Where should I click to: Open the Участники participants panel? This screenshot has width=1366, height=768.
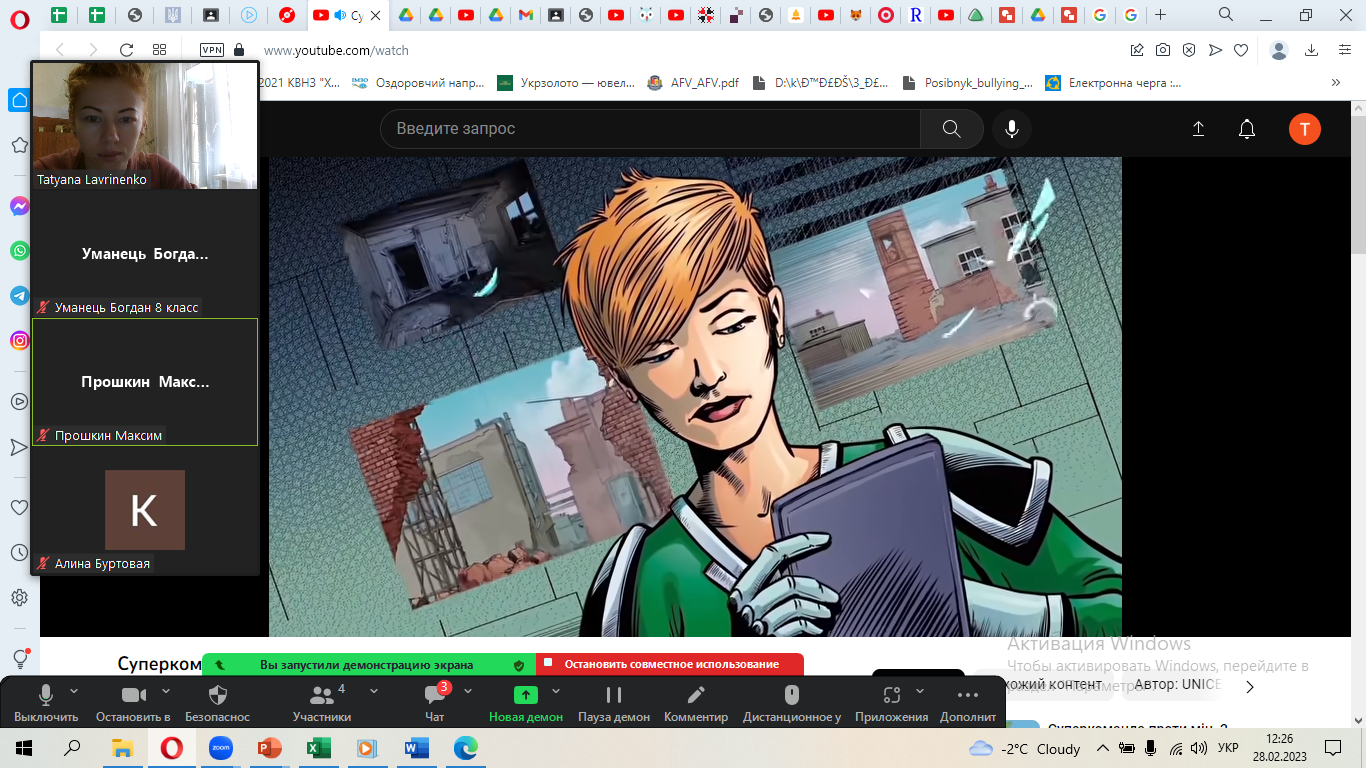point(322,704)
